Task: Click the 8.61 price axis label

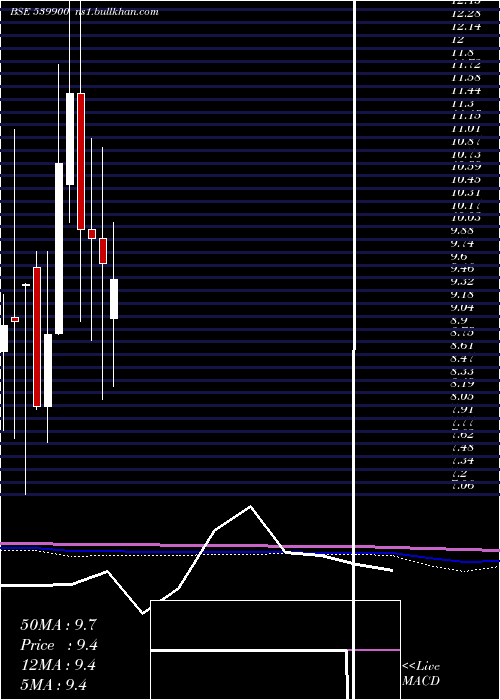Action: click(462, 346)
